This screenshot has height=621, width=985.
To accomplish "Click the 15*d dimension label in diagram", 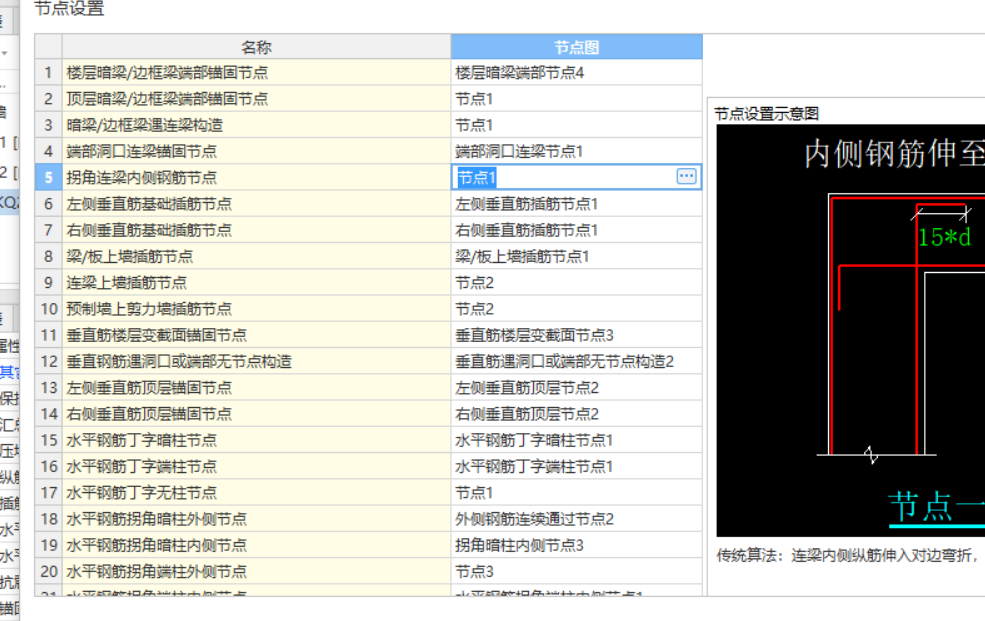I will tap(944, 237).
